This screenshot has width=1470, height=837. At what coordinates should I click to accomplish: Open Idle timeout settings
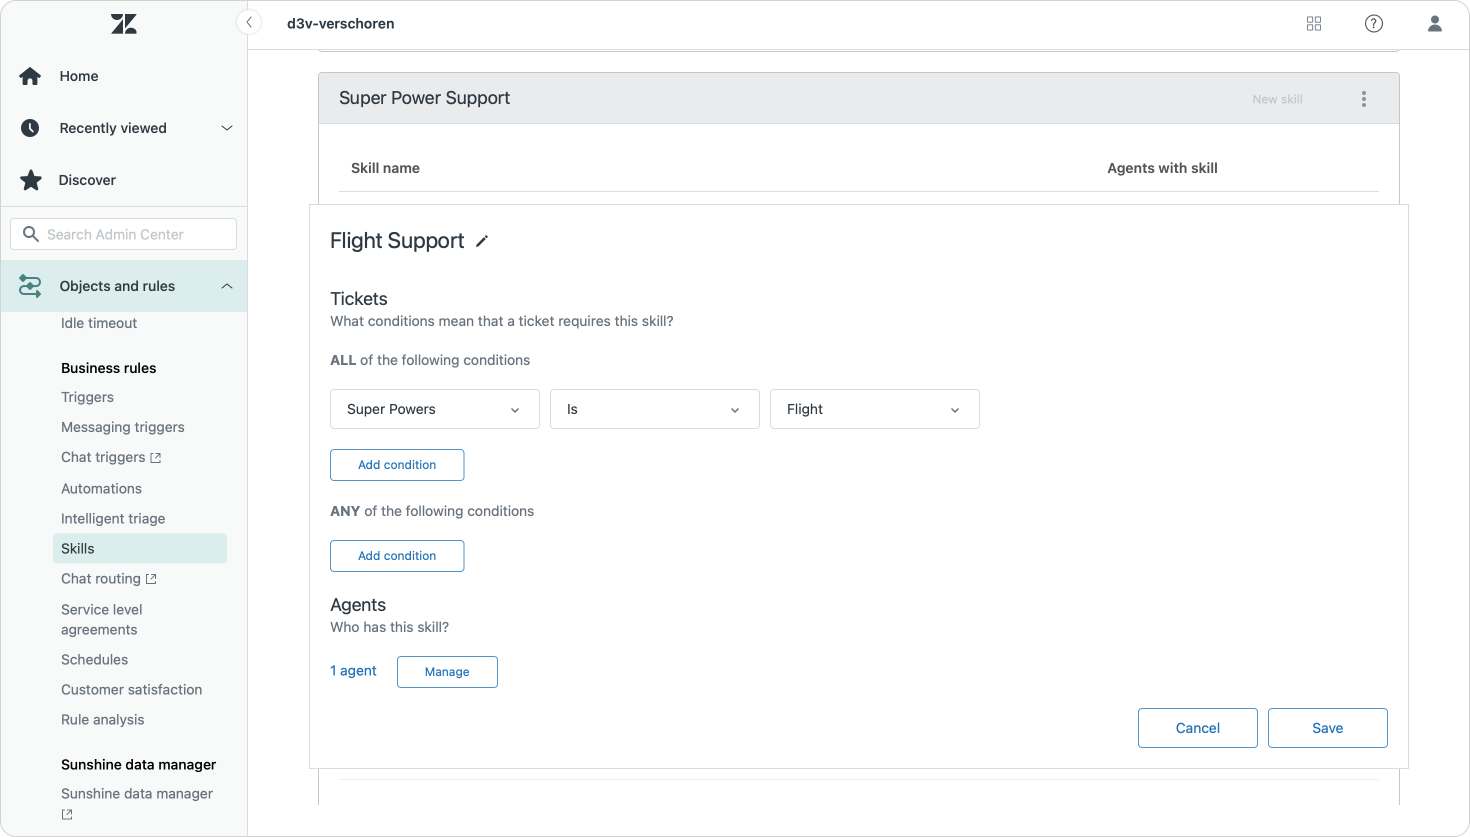point(99,323)
